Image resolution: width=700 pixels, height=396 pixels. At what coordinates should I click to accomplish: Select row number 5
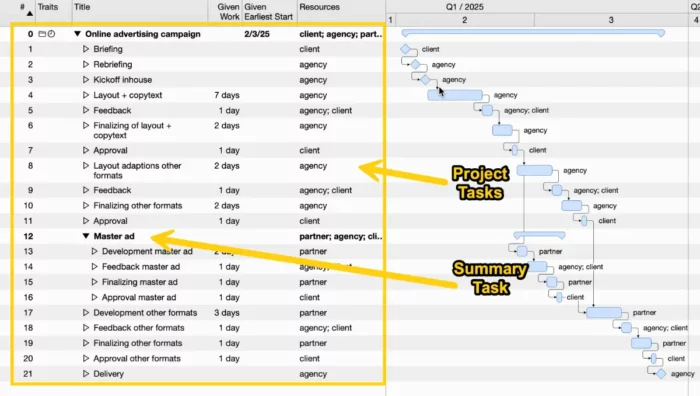point(30,110)
